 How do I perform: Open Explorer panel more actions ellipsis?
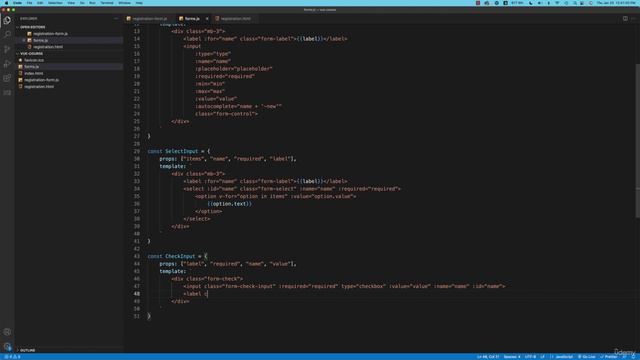pyautogui.click(x=116, y=18)
